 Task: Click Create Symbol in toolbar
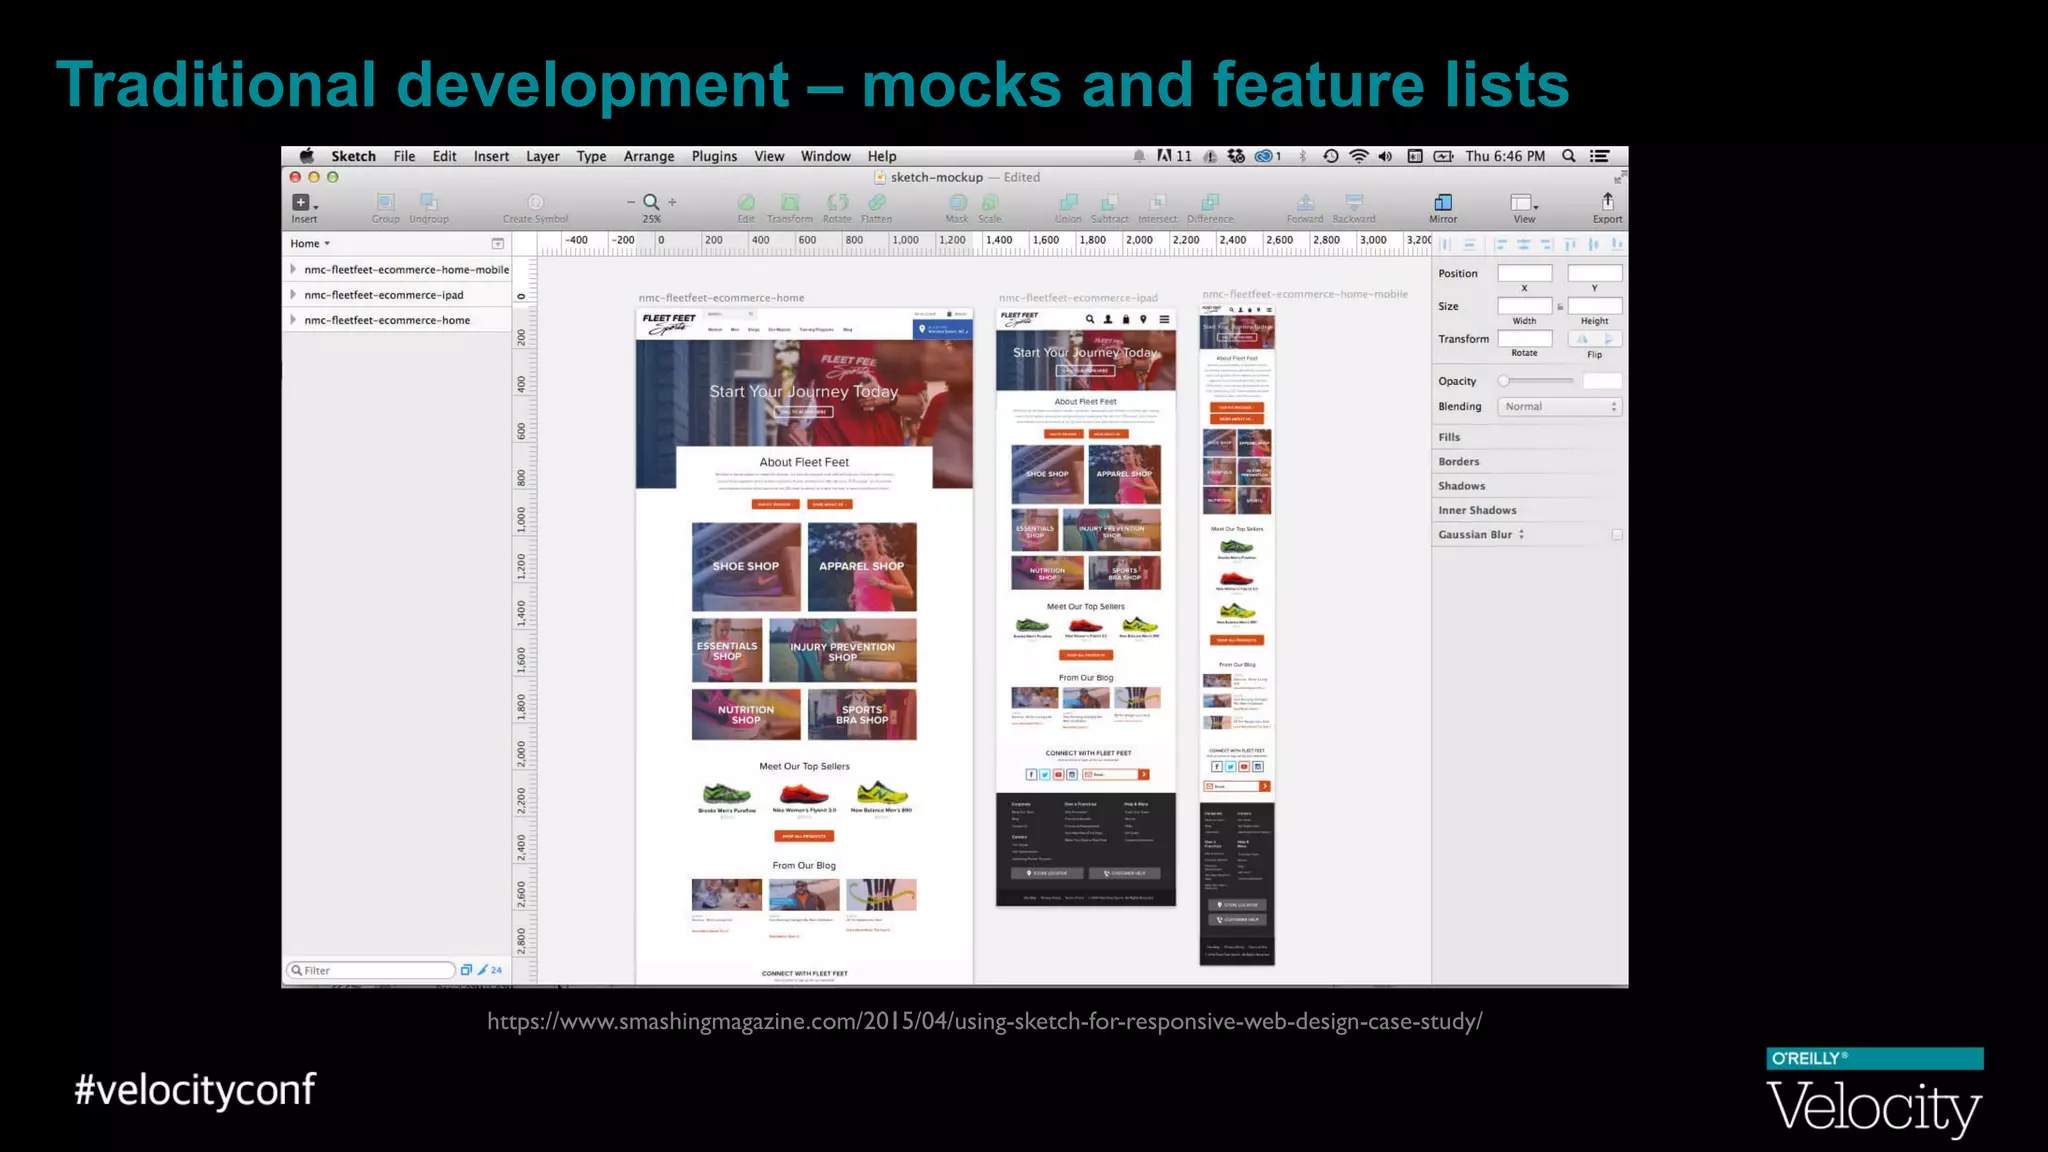tap(535, 207)
